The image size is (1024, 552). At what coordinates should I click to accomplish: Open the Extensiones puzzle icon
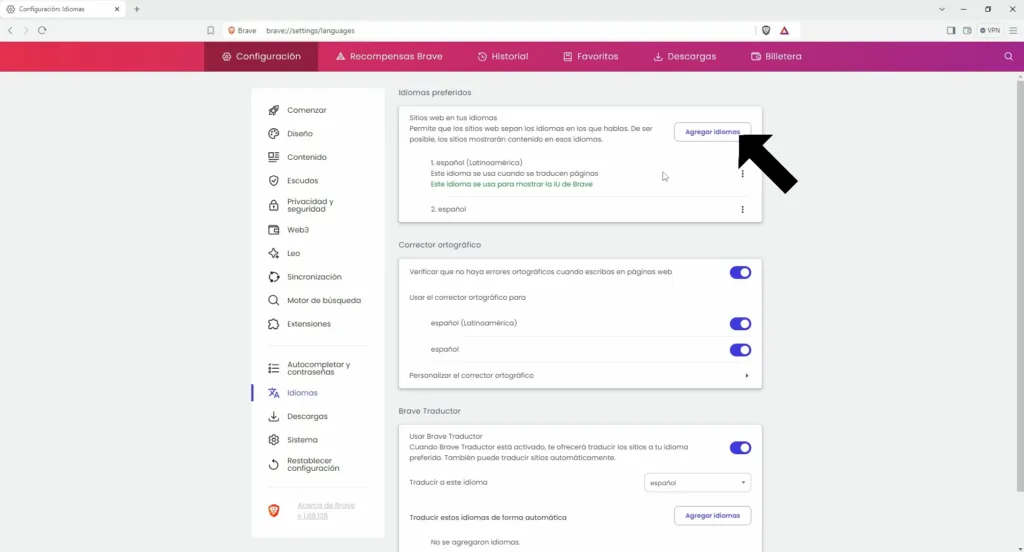click(274, 324)
